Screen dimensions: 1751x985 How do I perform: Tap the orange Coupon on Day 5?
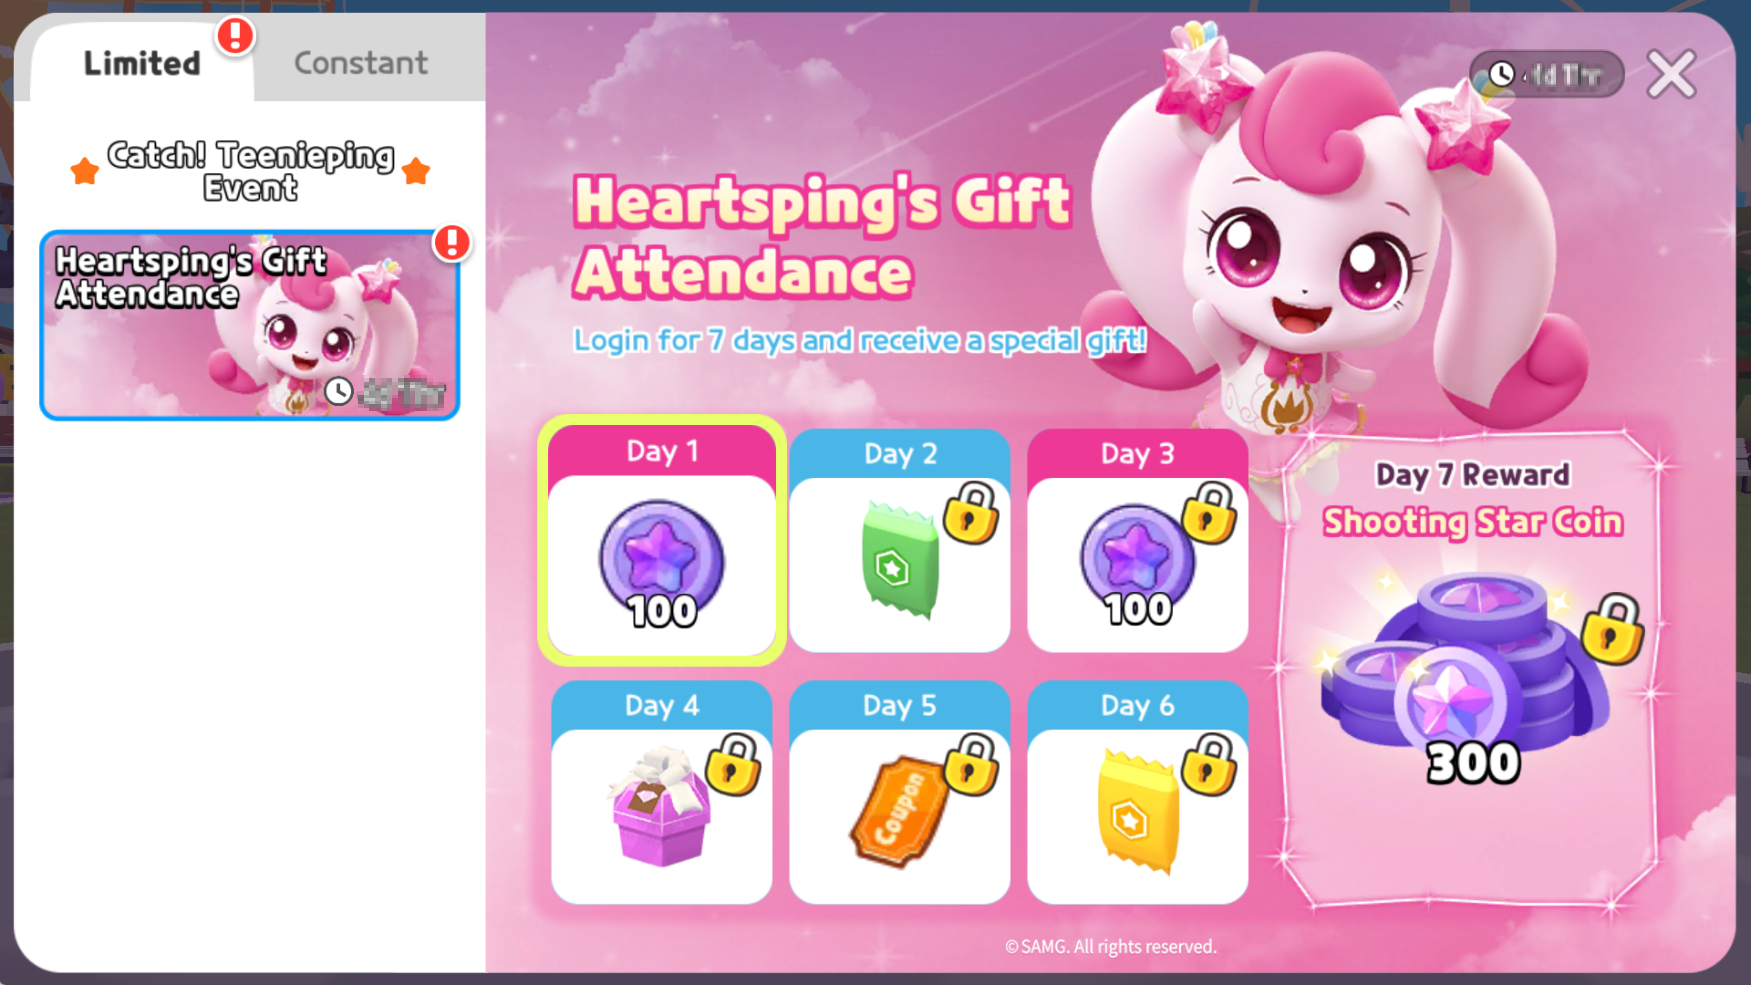(899, 812)
